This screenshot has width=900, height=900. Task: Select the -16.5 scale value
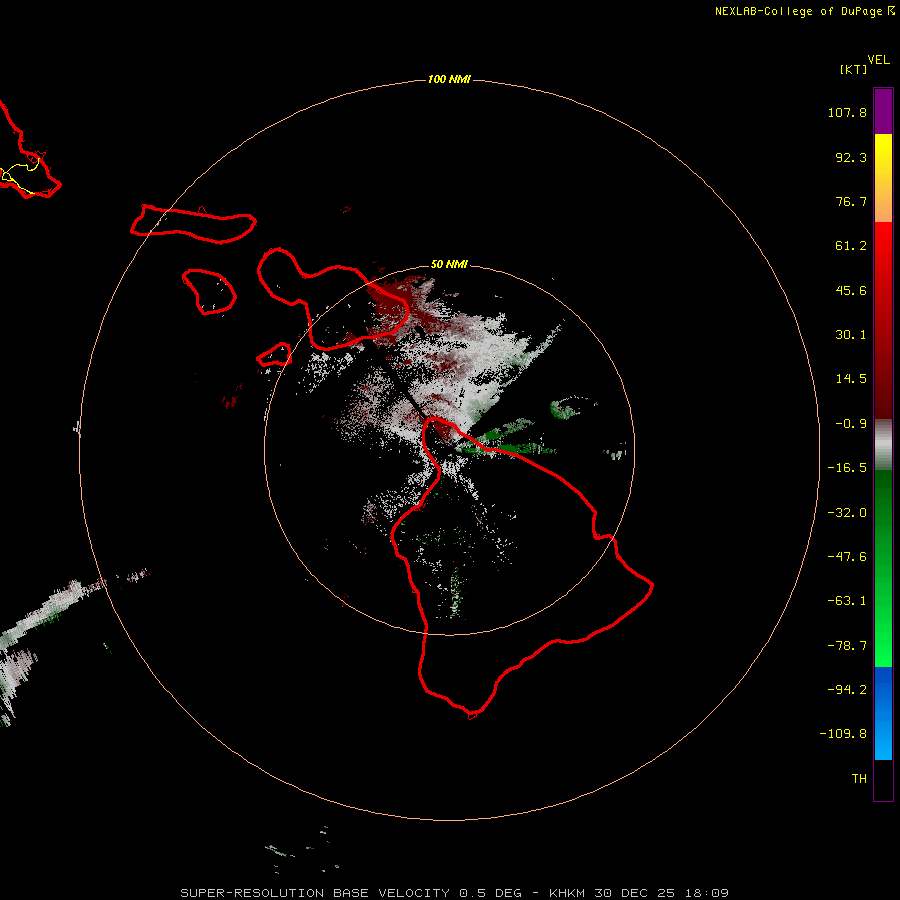coord(847,468)
